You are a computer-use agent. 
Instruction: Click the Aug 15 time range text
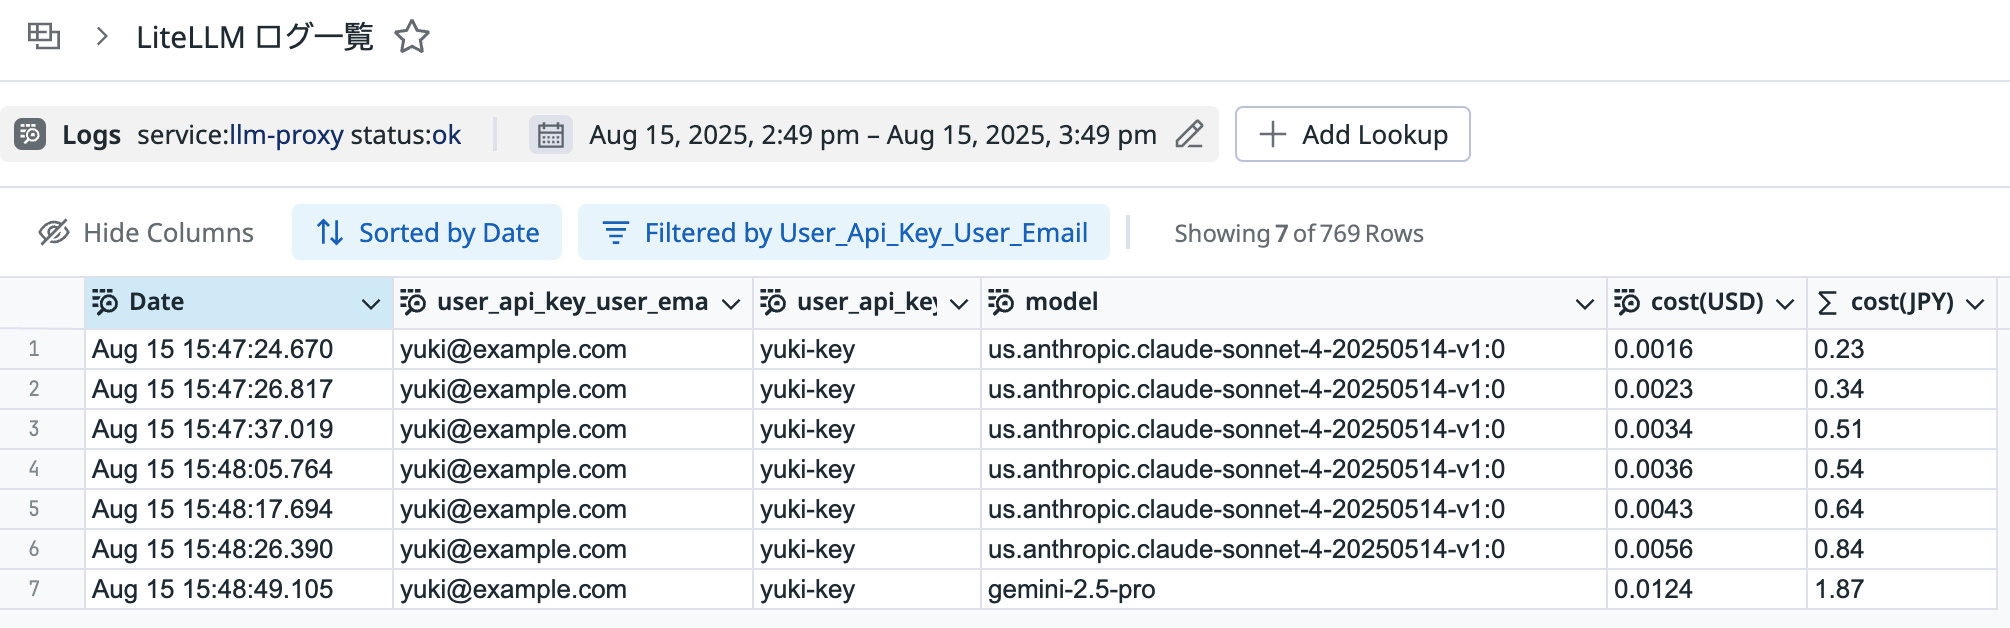tap(873, 135)
